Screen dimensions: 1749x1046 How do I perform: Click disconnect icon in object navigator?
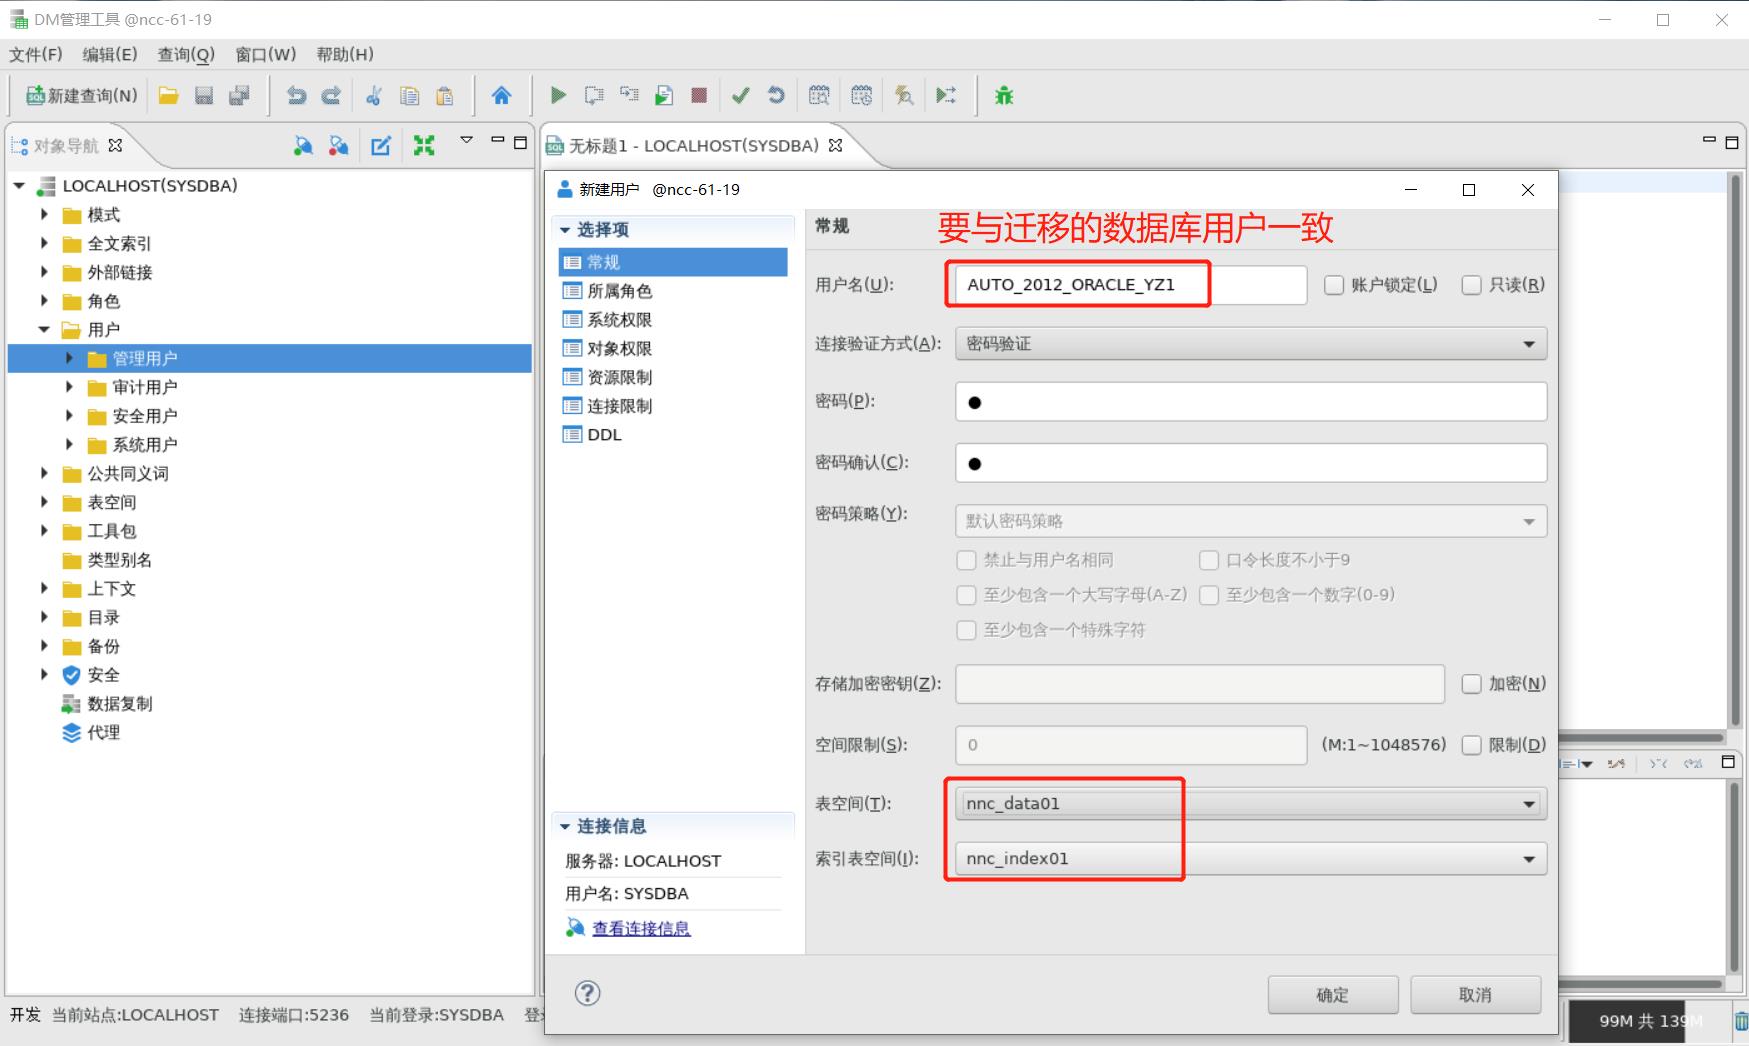pos(339,146)
